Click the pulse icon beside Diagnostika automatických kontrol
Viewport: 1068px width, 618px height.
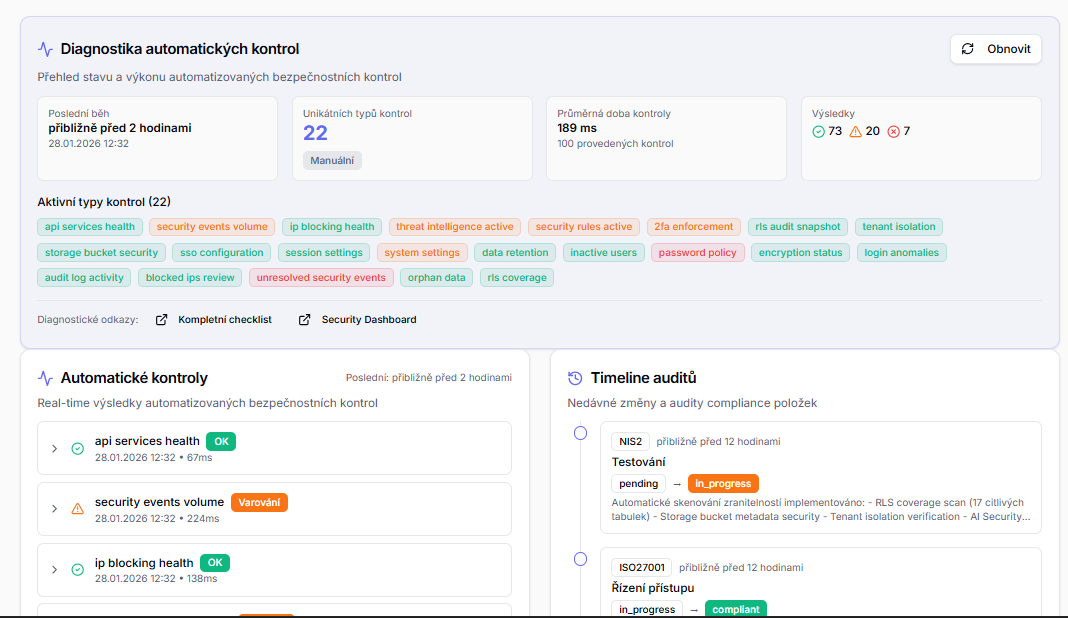45,49
